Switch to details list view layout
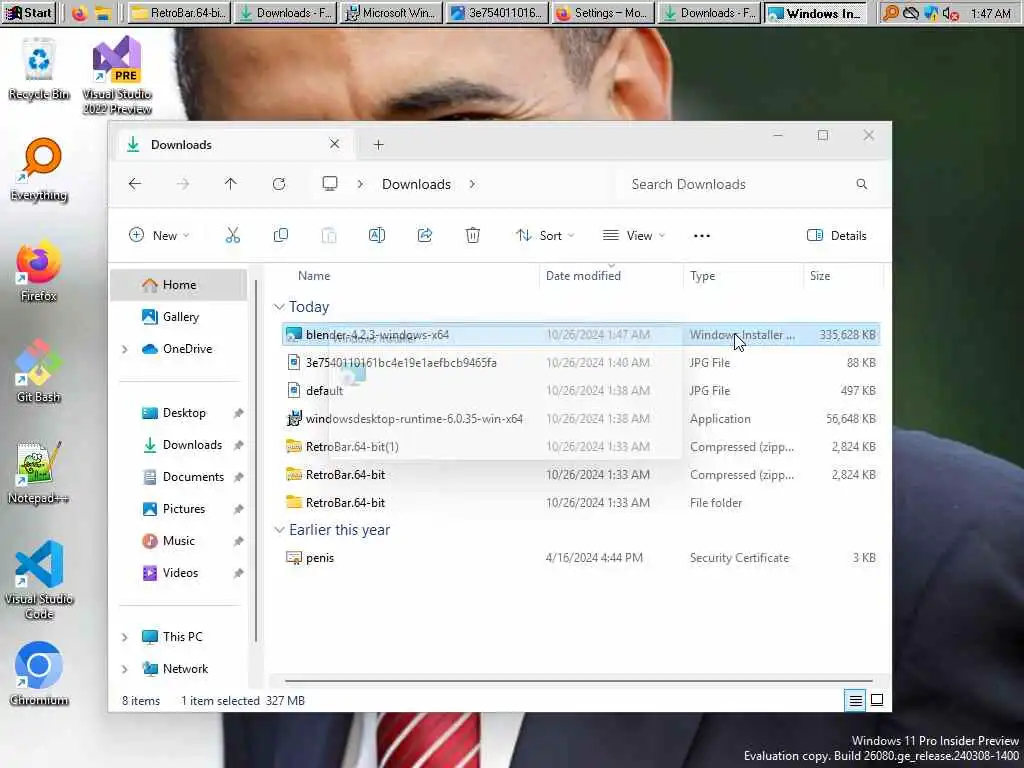The width and height of the screenshot is (1024, 768). pyautogui.click(x=855, y=700)
